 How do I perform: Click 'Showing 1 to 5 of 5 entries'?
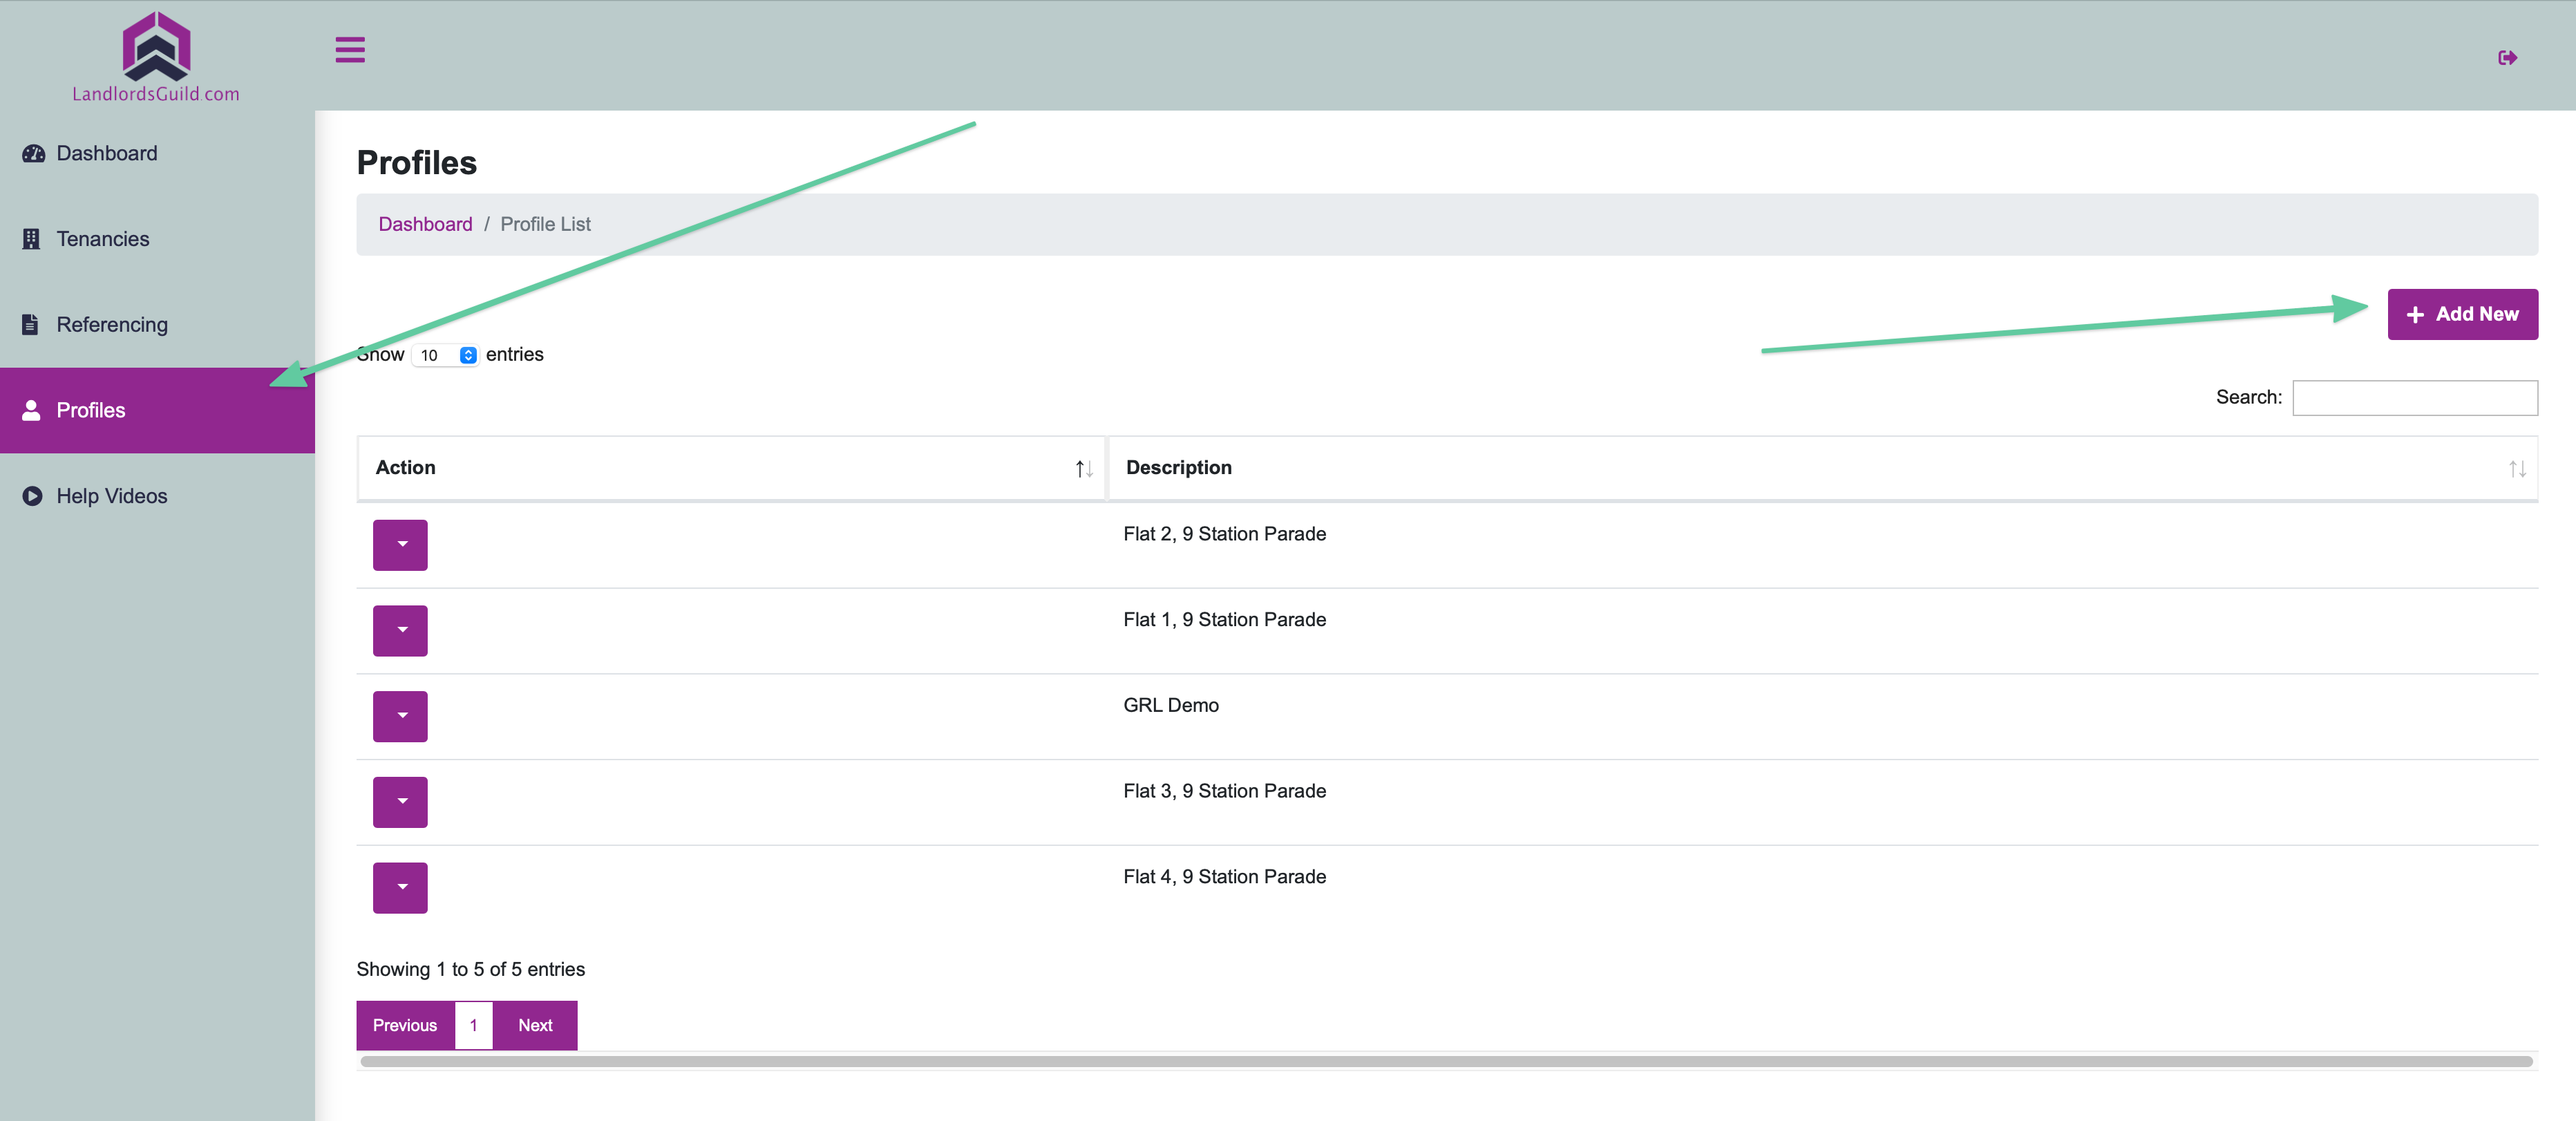tap(471, 969)
